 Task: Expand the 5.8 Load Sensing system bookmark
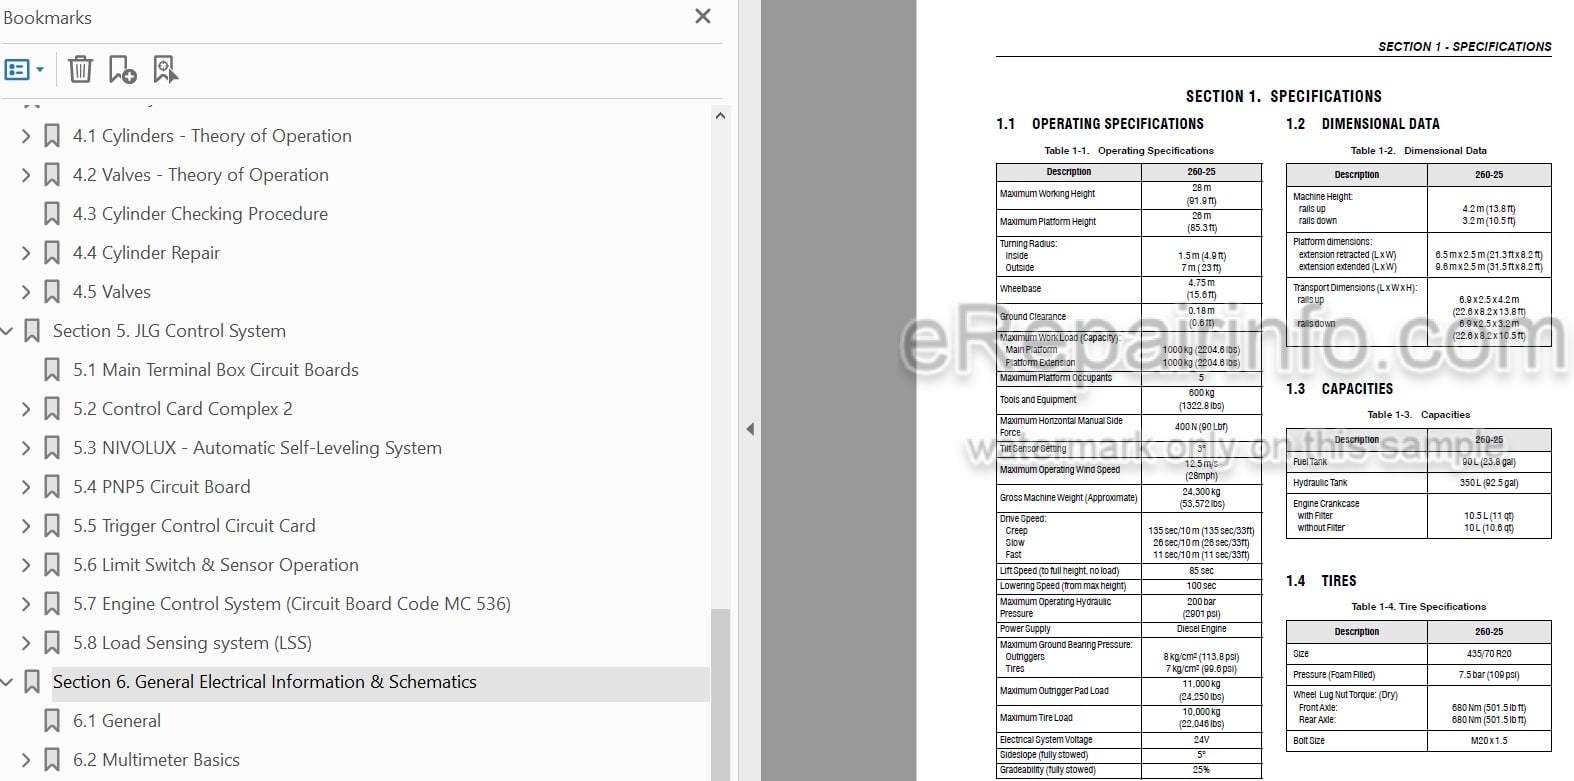tap(26, 643)
